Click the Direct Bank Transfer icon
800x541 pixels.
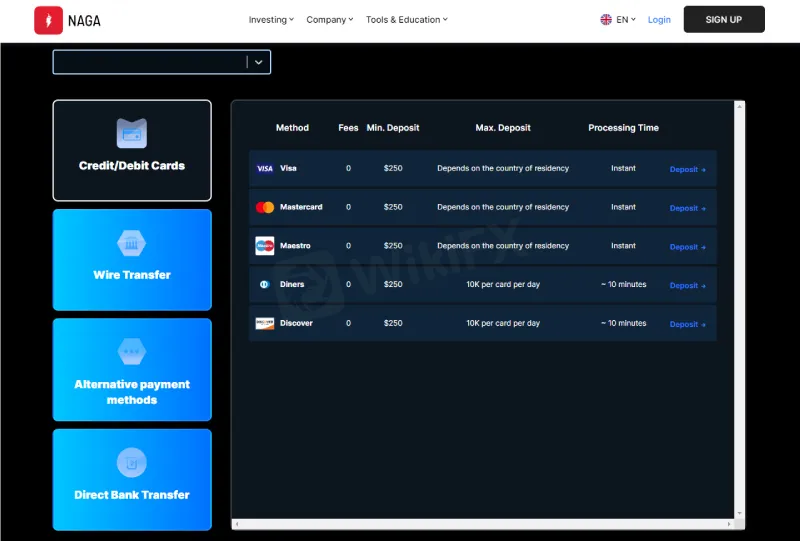point(132,462)
